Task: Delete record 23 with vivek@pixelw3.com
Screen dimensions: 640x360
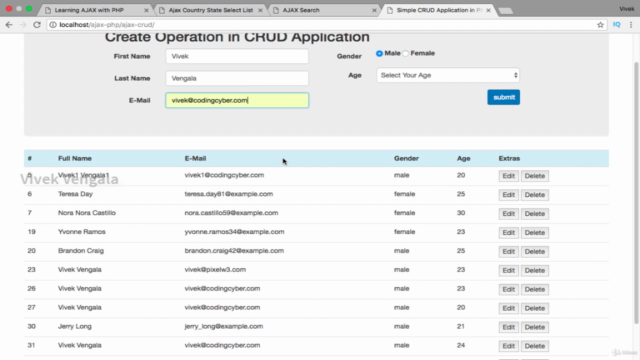Action: point(535,271)
